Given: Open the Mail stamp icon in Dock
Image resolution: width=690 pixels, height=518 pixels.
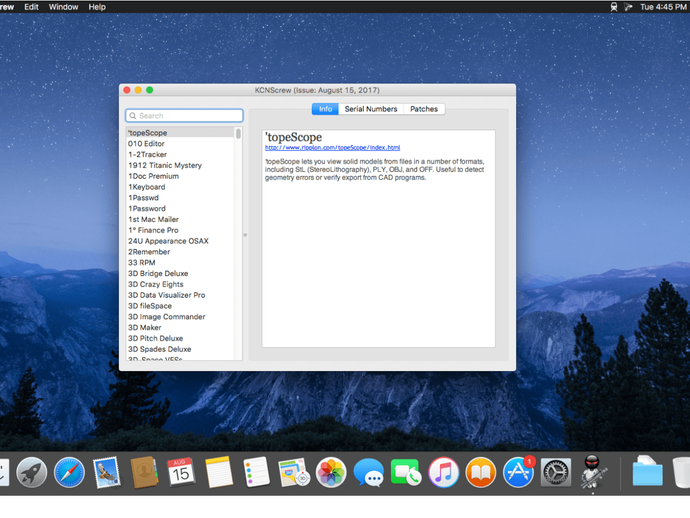Looking at the screenshot, I should pyautogui.click(x=106, y=473).
